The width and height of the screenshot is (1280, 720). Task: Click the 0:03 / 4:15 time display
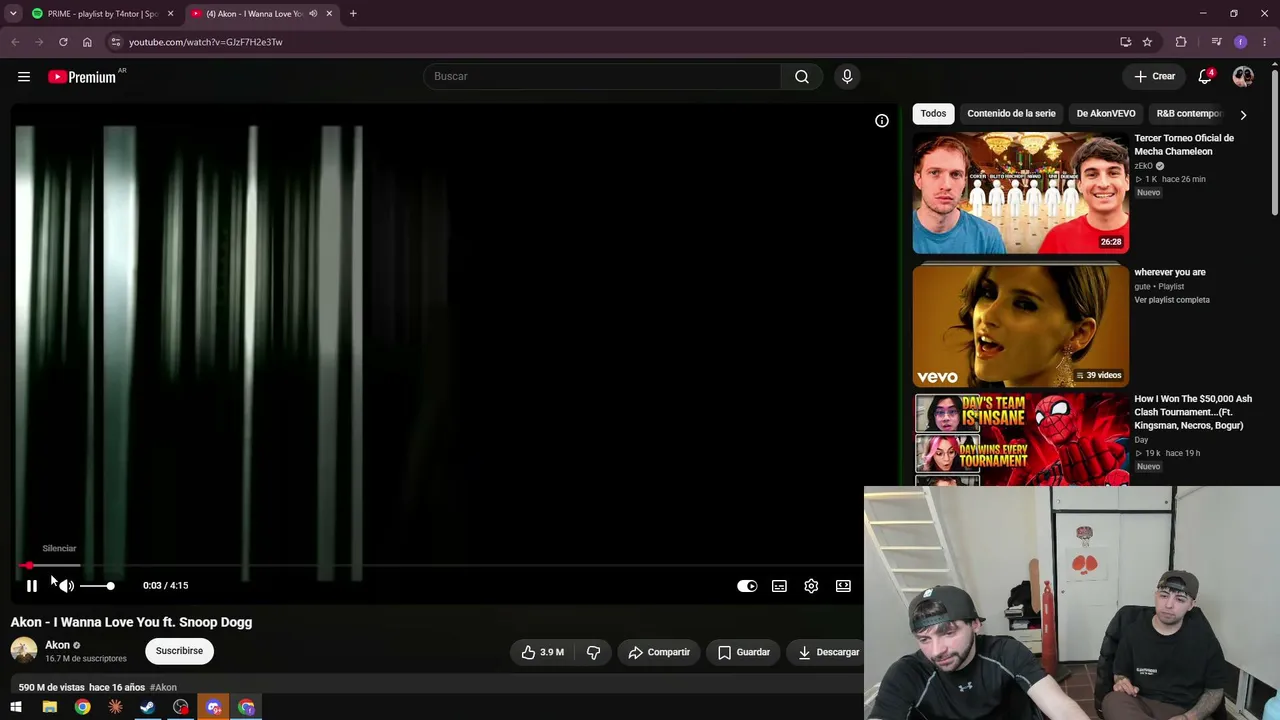[165, 586]
